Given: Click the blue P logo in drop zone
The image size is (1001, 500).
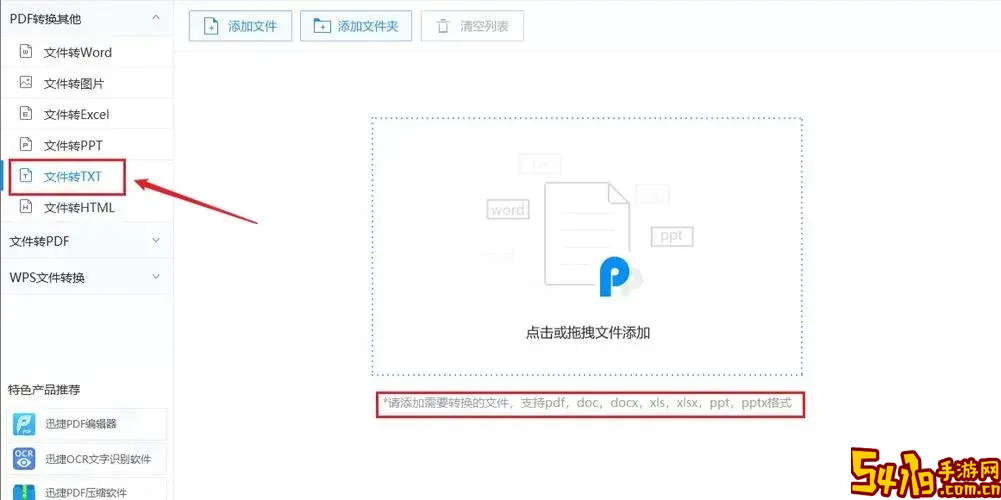Looking at the screenshot, I should coord(614,277).
